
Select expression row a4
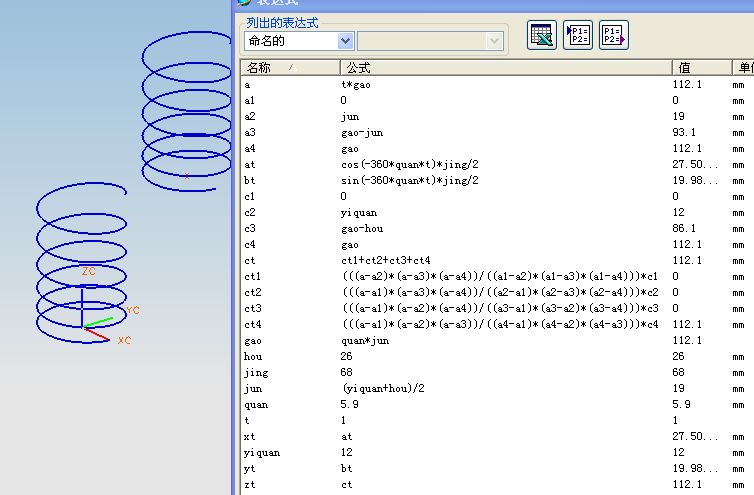click(x=497, y=149)
